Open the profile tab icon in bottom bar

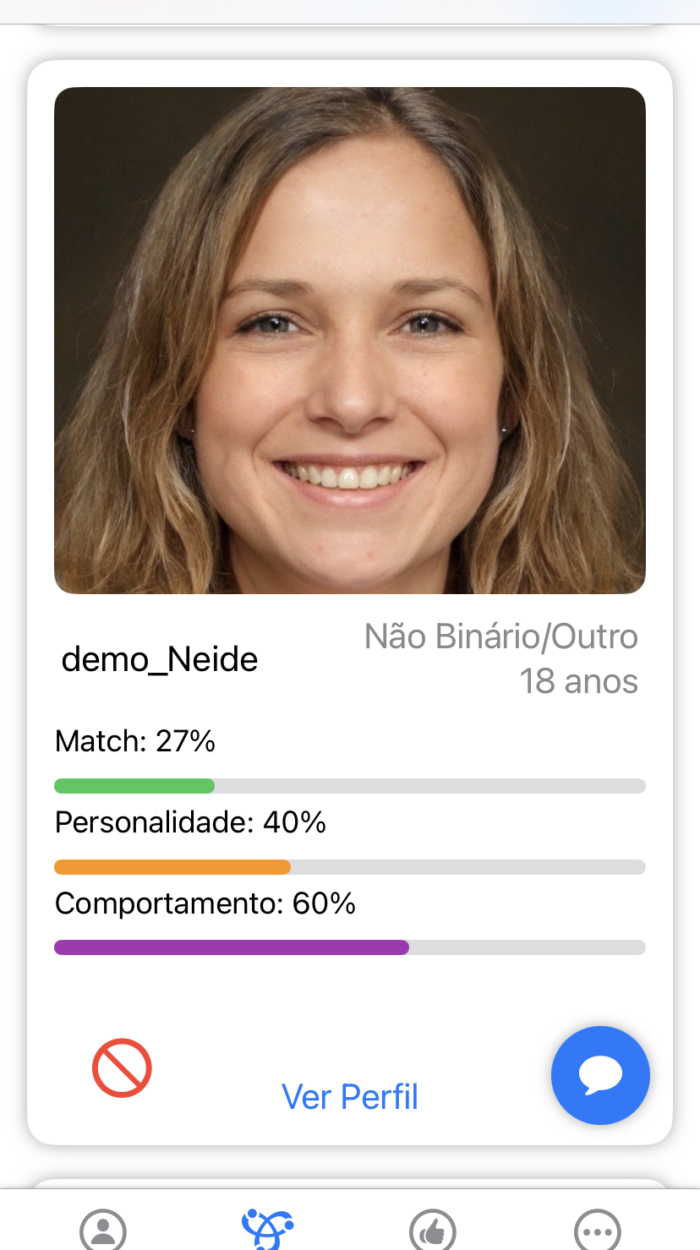[103, 1230]
